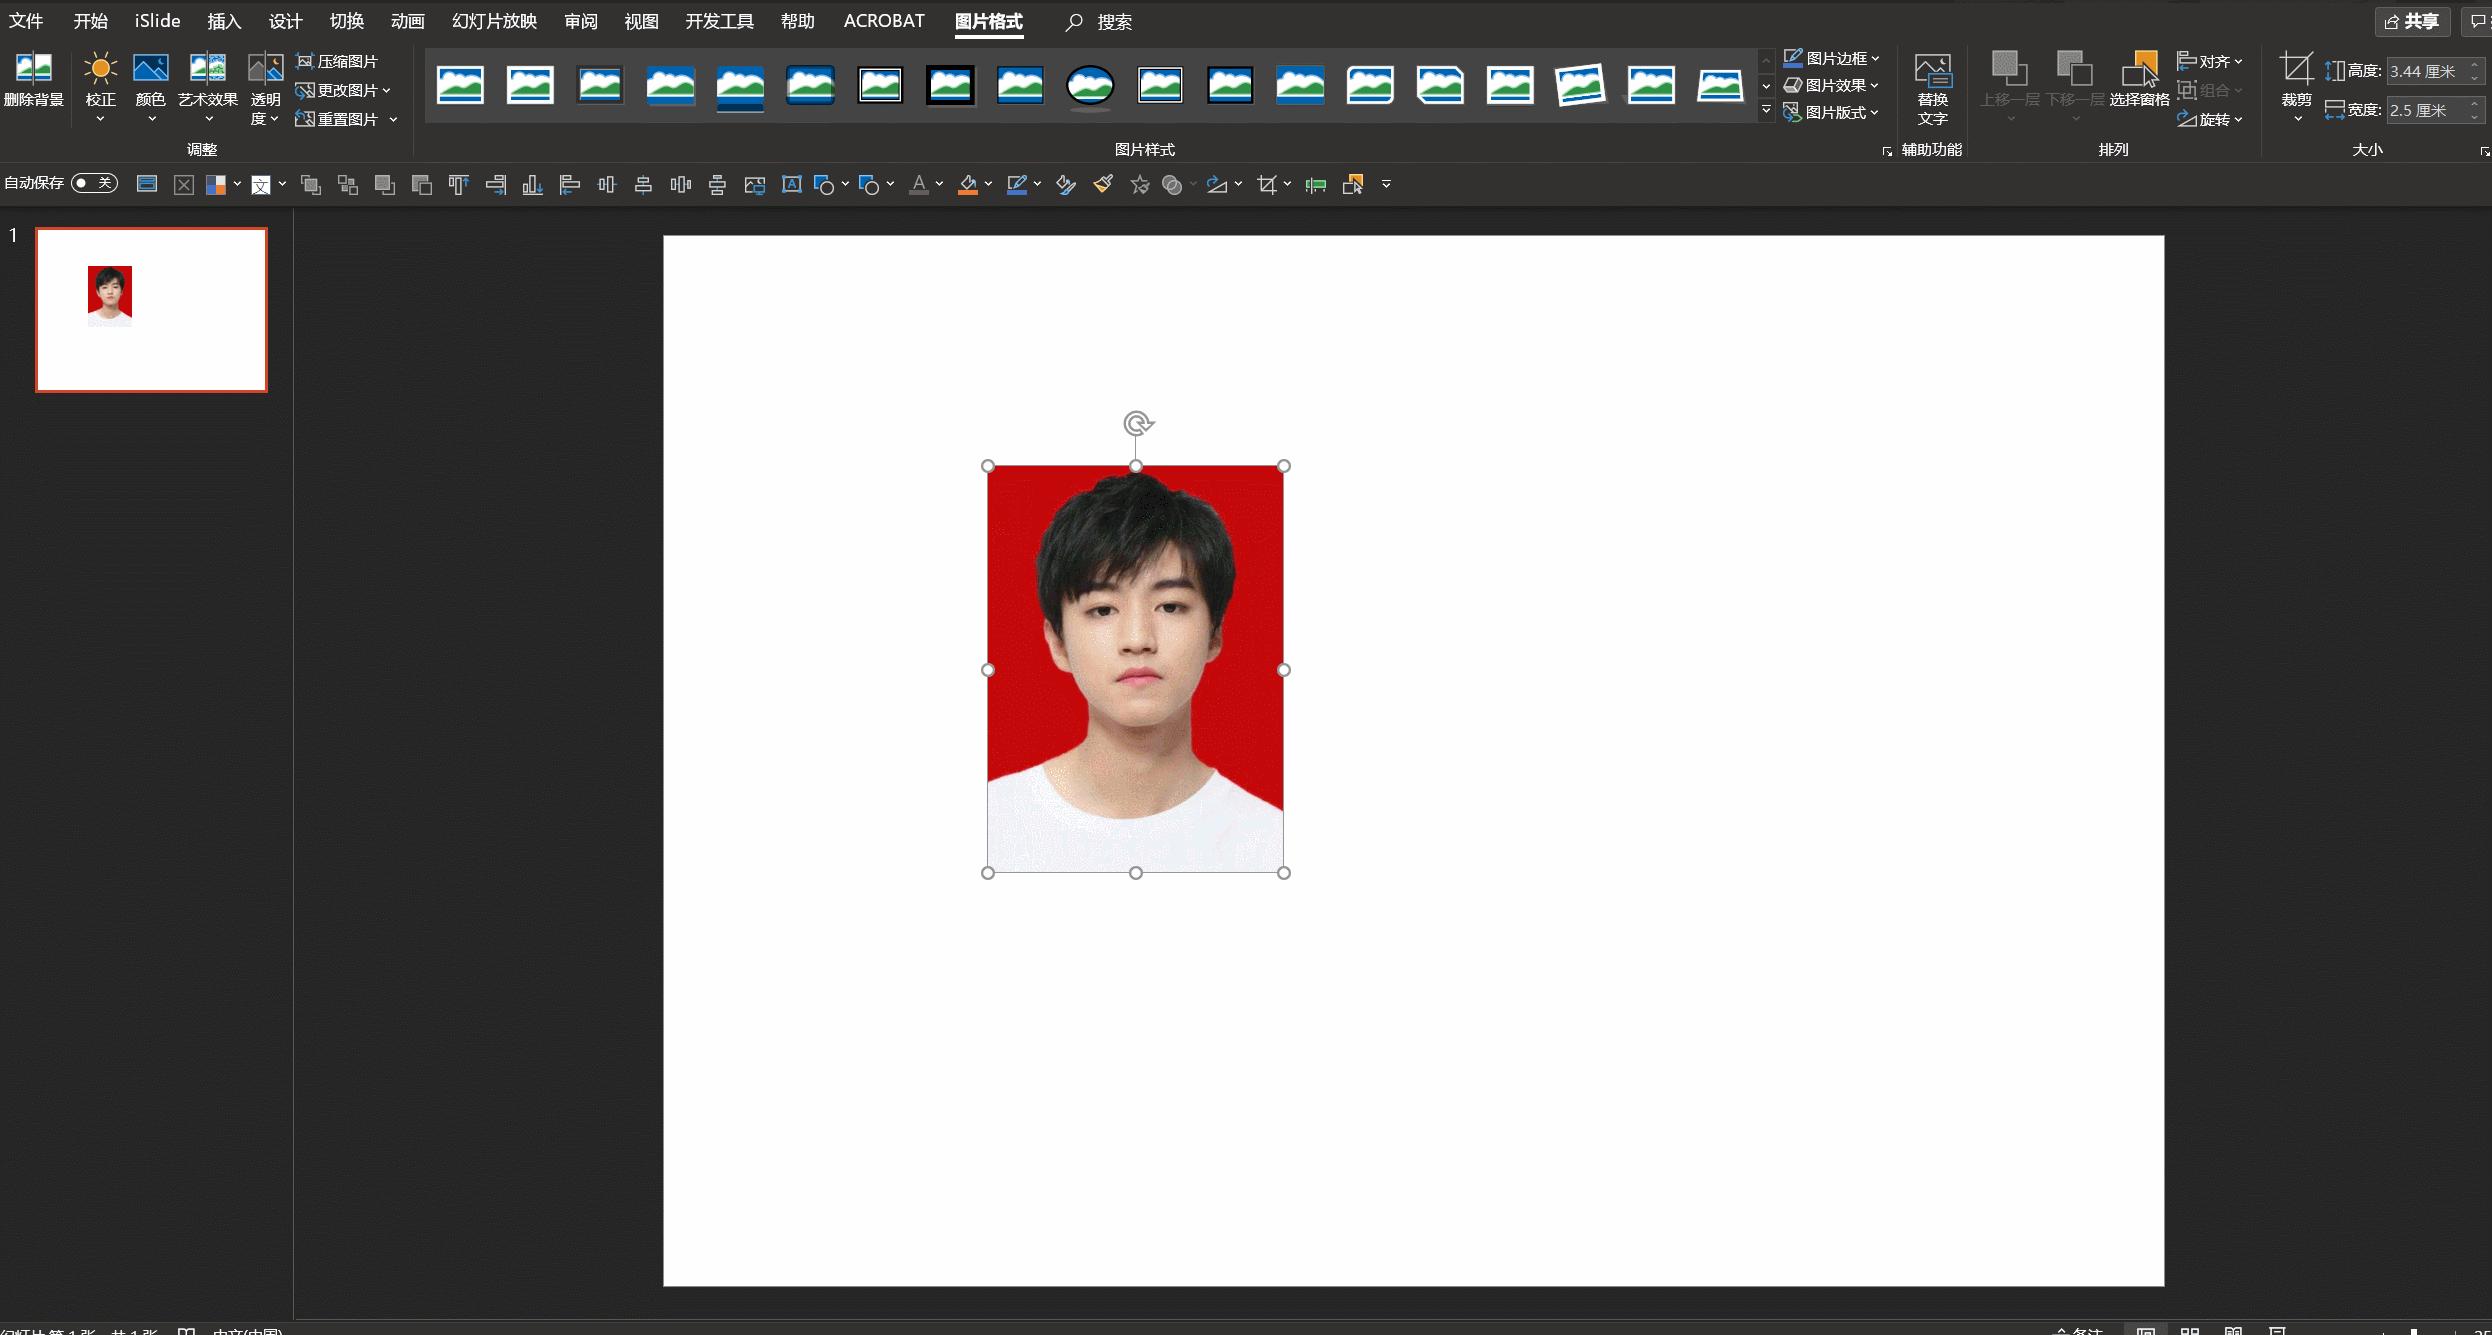This screenshot has height=1335, width=2492.
Task: Toggle the AutoSave (自动保存) switch
Action: pyautogui.click(x=95, y=183)
